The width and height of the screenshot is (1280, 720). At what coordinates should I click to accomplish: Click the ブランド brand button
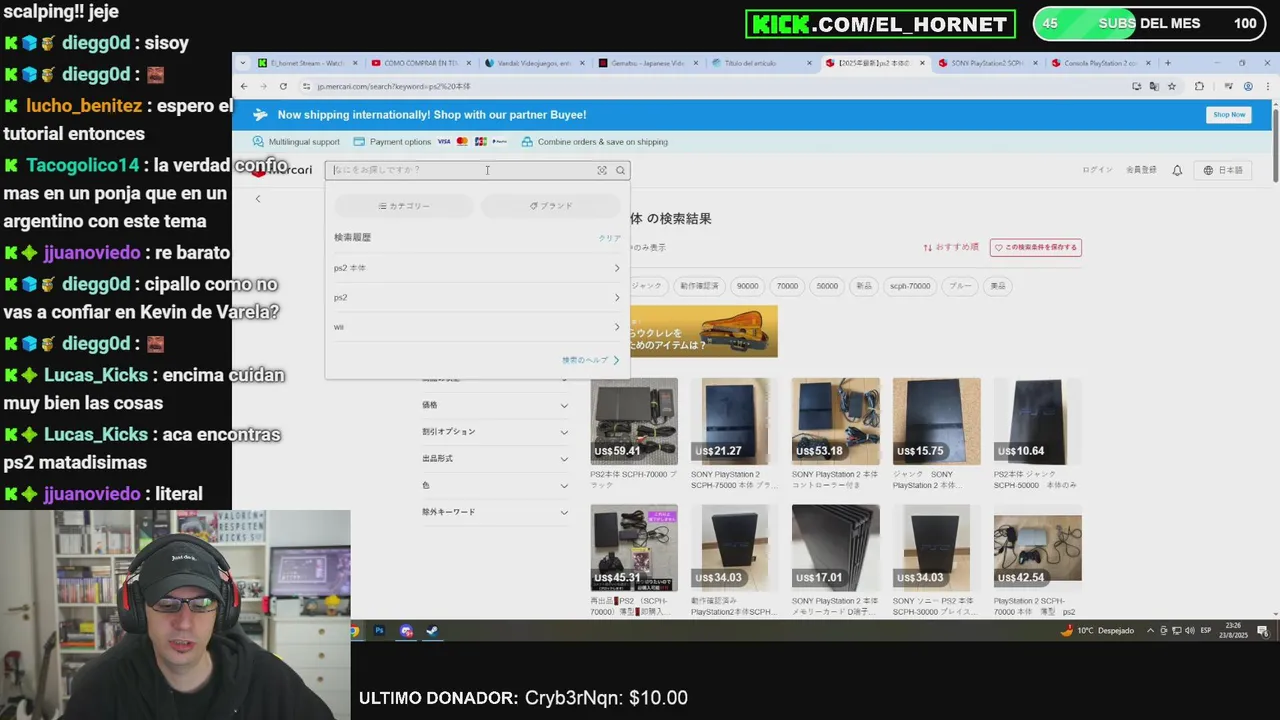(x=551, y=206)
